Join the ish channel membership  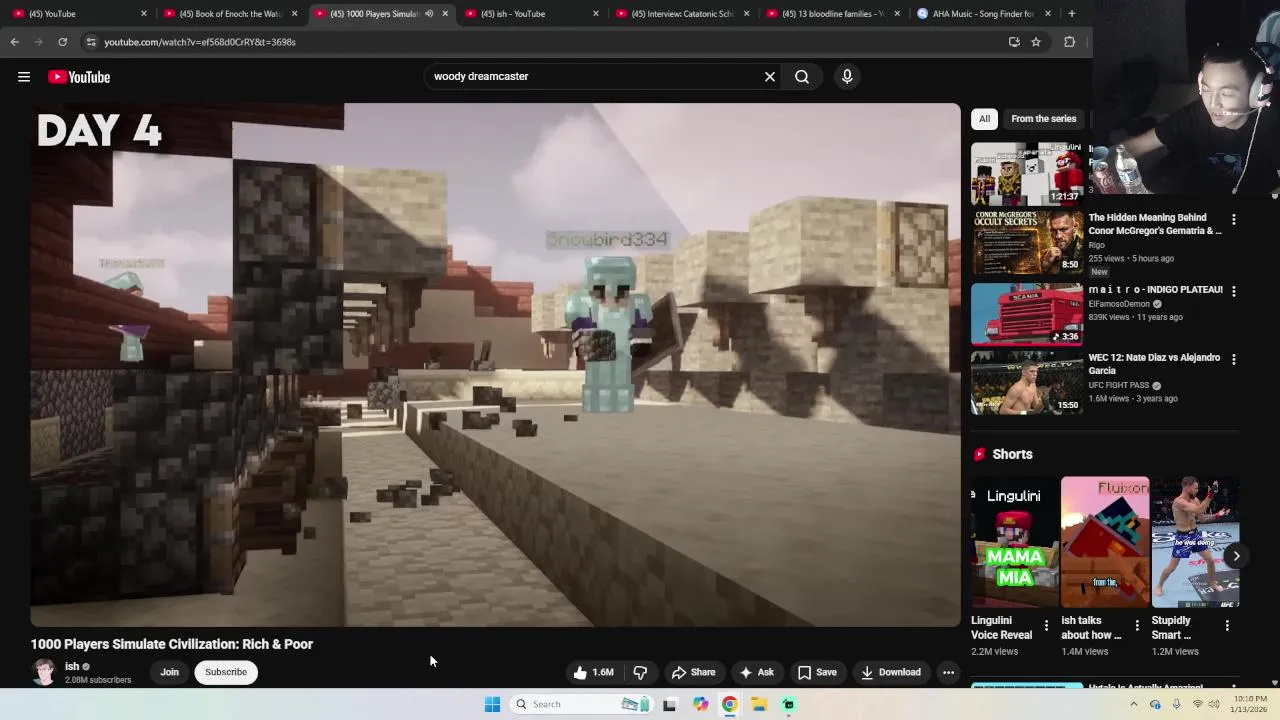tap(170, 672)
